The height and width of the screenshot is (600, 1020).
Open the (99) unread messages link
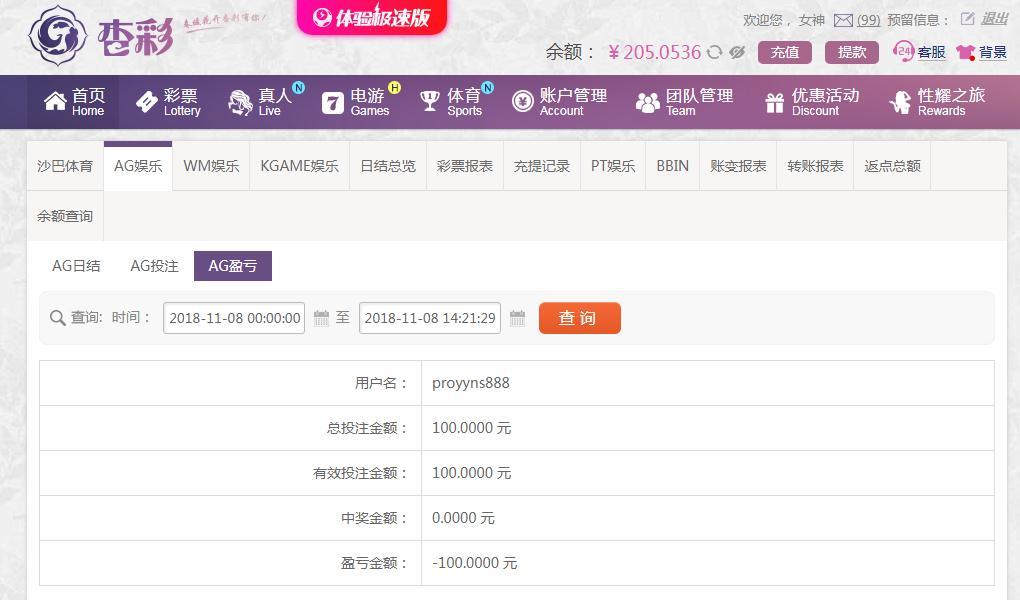868,20
